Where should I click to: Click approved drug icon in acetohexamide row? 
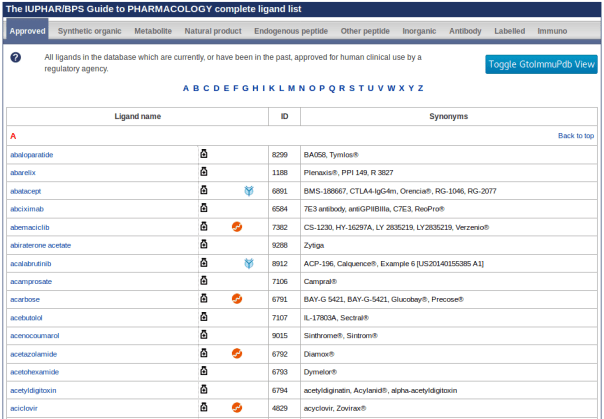[x=204, y=370]
